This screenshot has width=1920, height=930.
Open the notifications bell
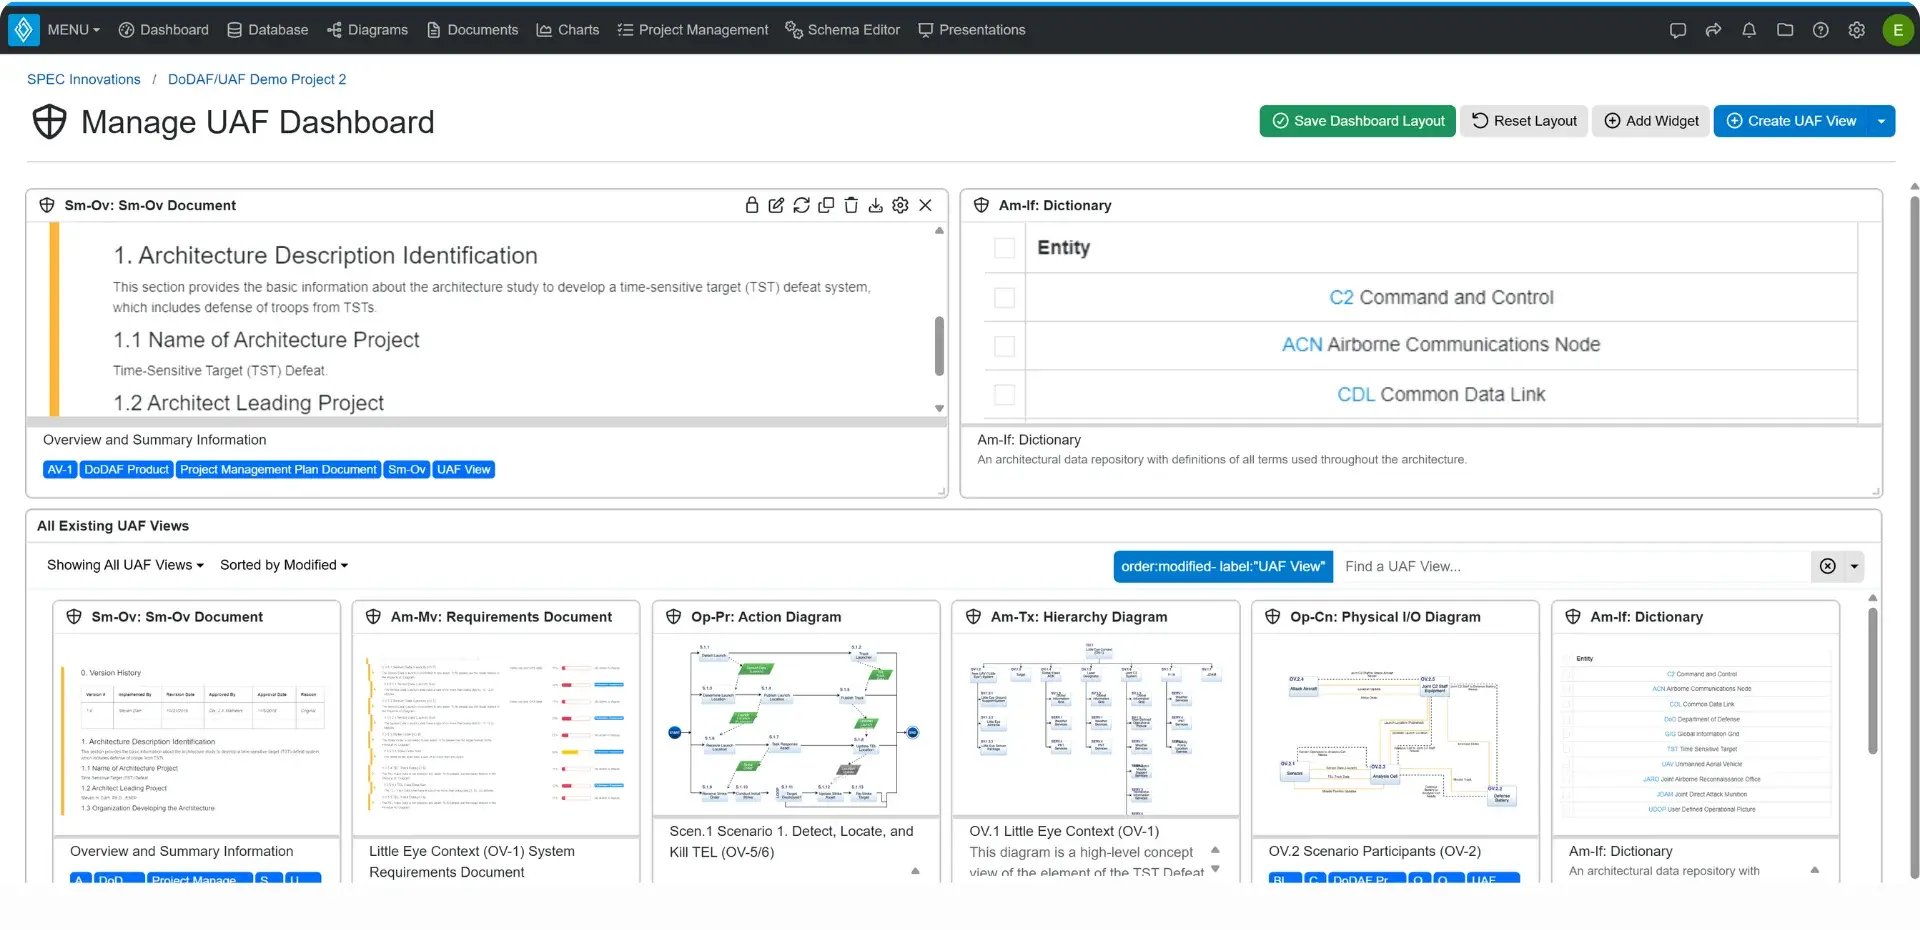pos(1749,30)
